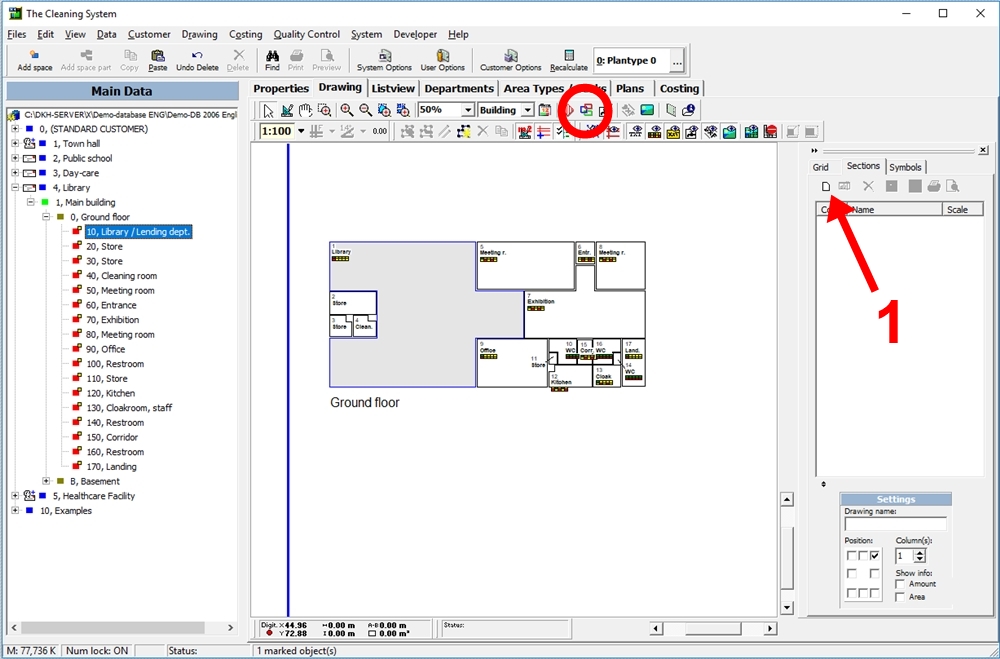The image size is (1000, 659).
Task: Click the Plantype browse ellipsis button
Action: (677, 61)
